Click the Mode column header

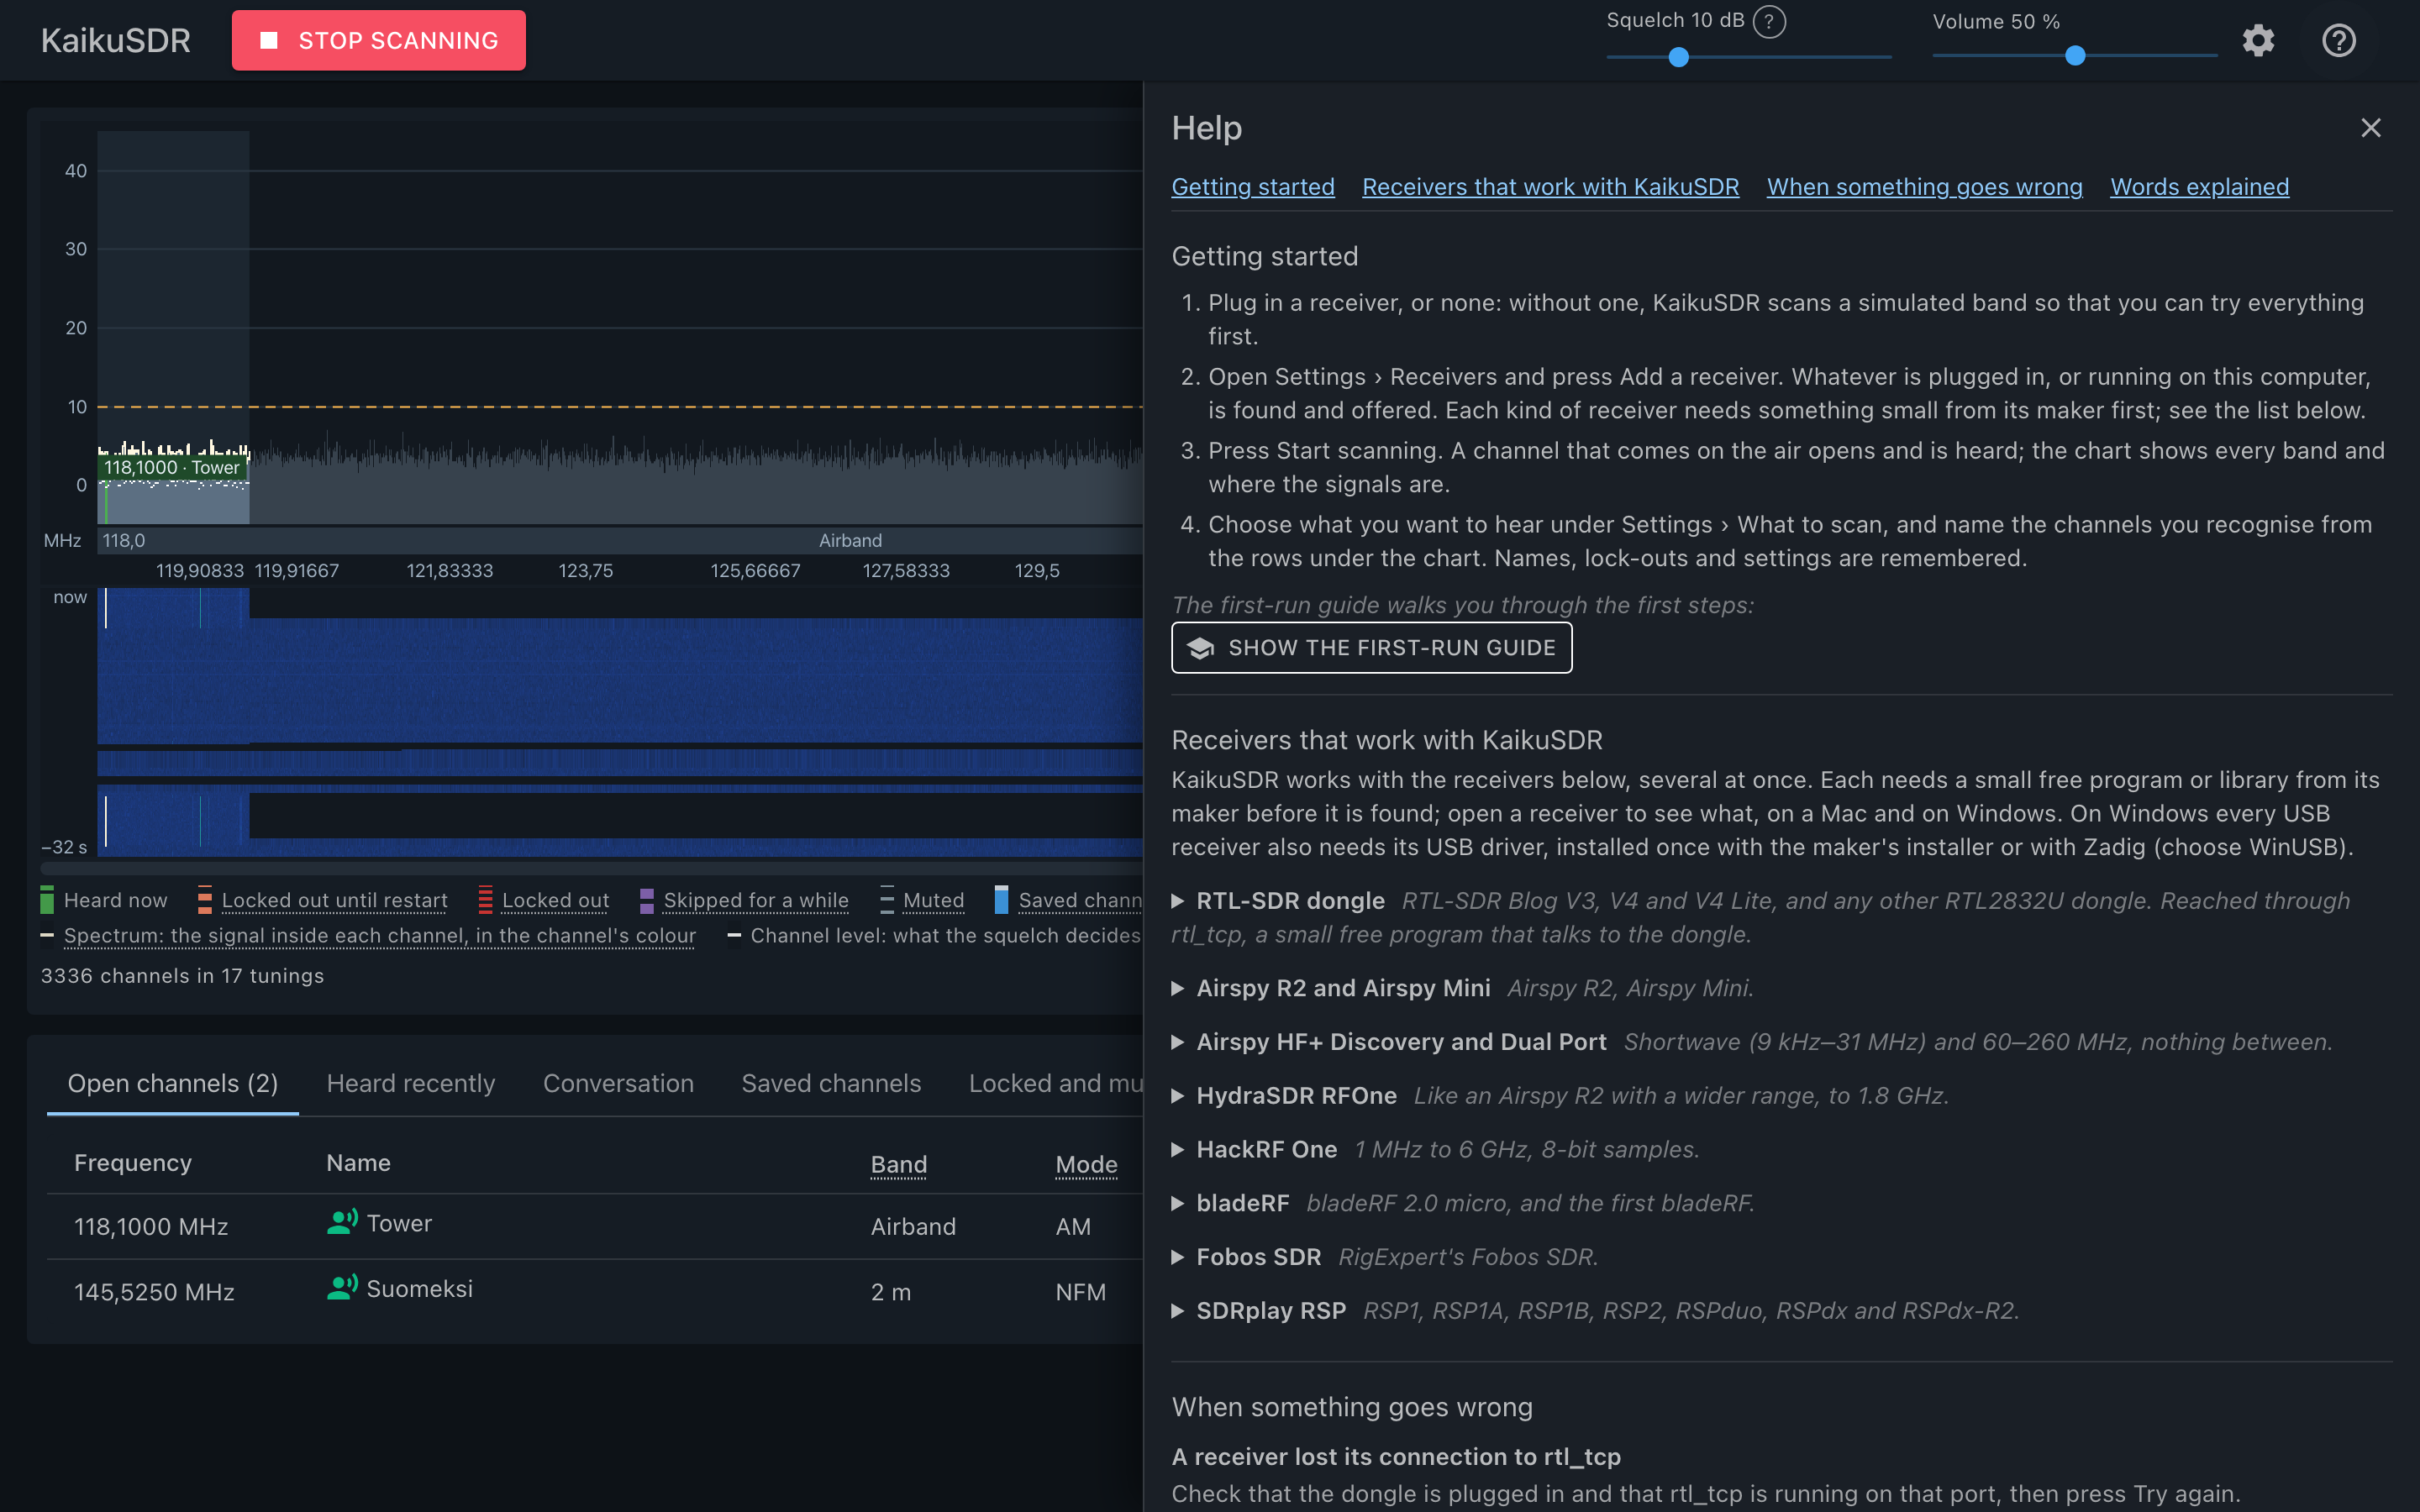click(1086, 1164)
